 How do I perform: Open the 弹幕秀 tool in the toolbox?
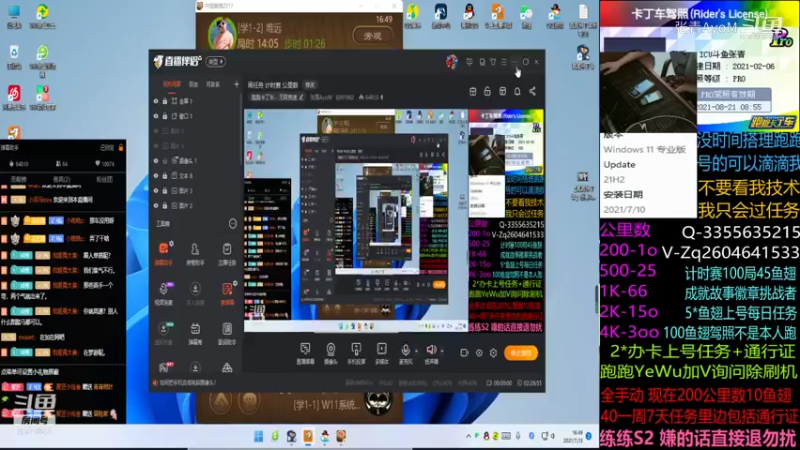(x=195, y=333)
